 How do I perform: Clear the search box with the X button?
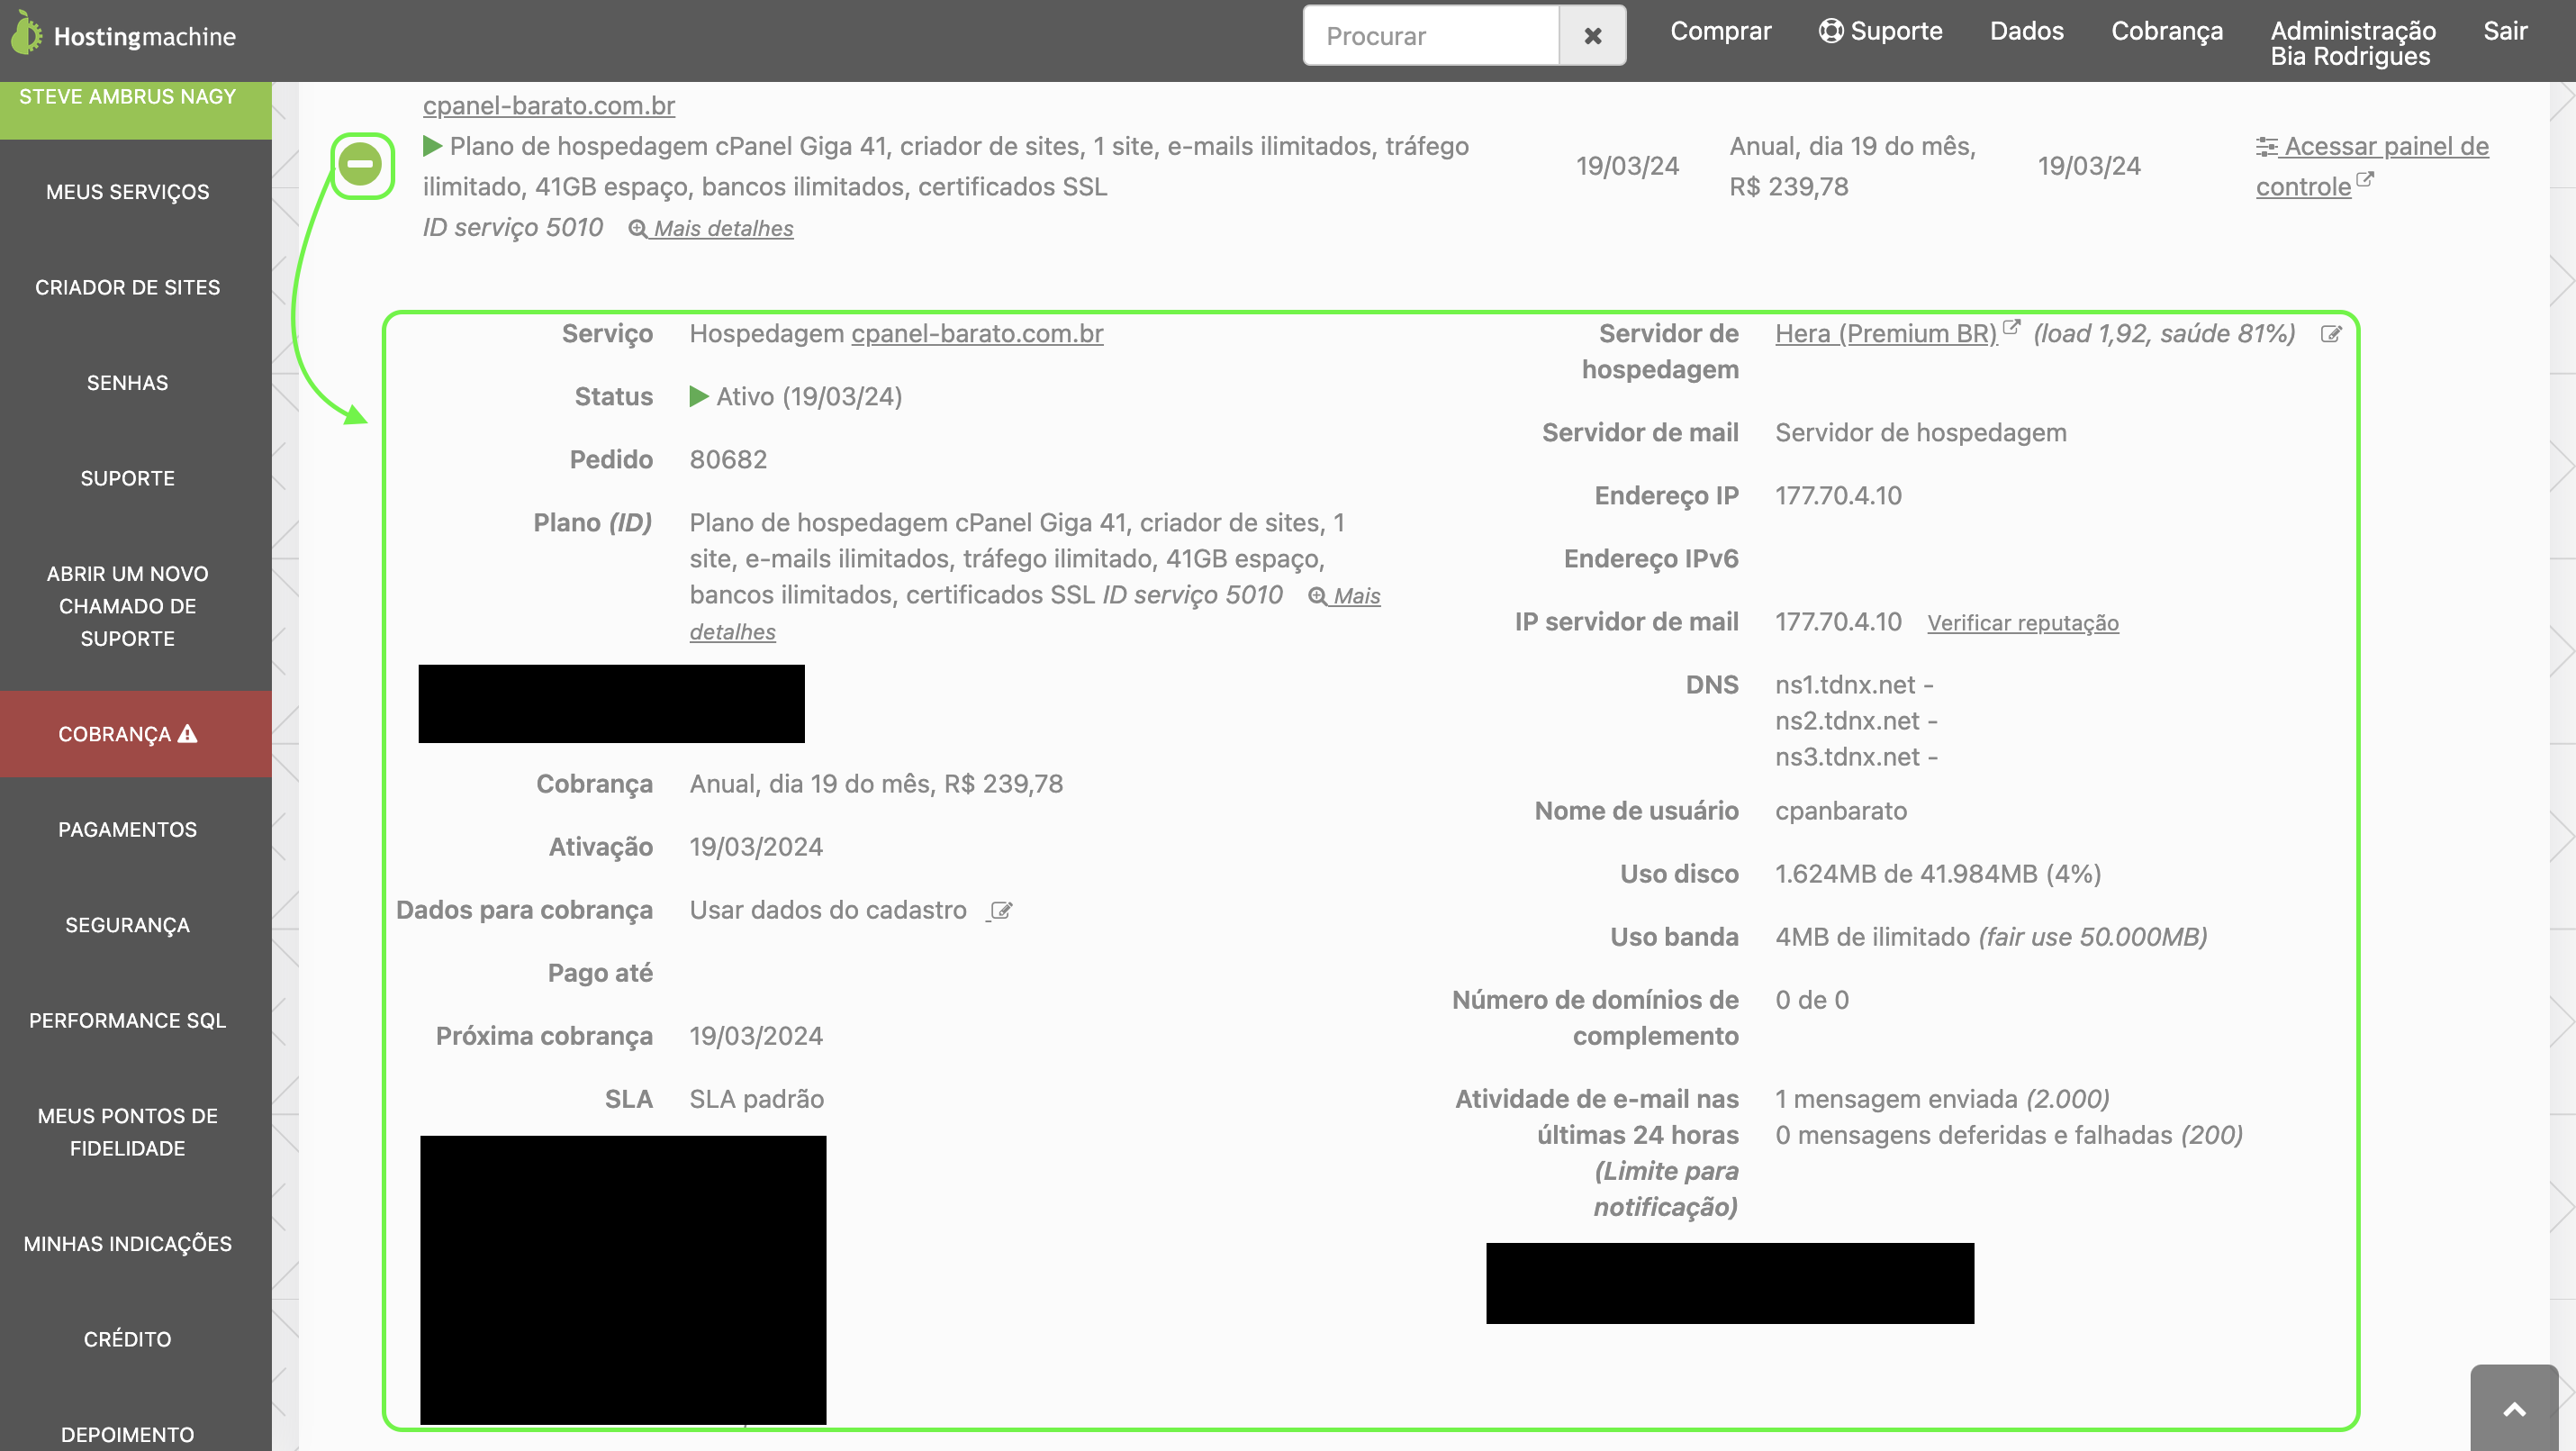(1592, 36)
